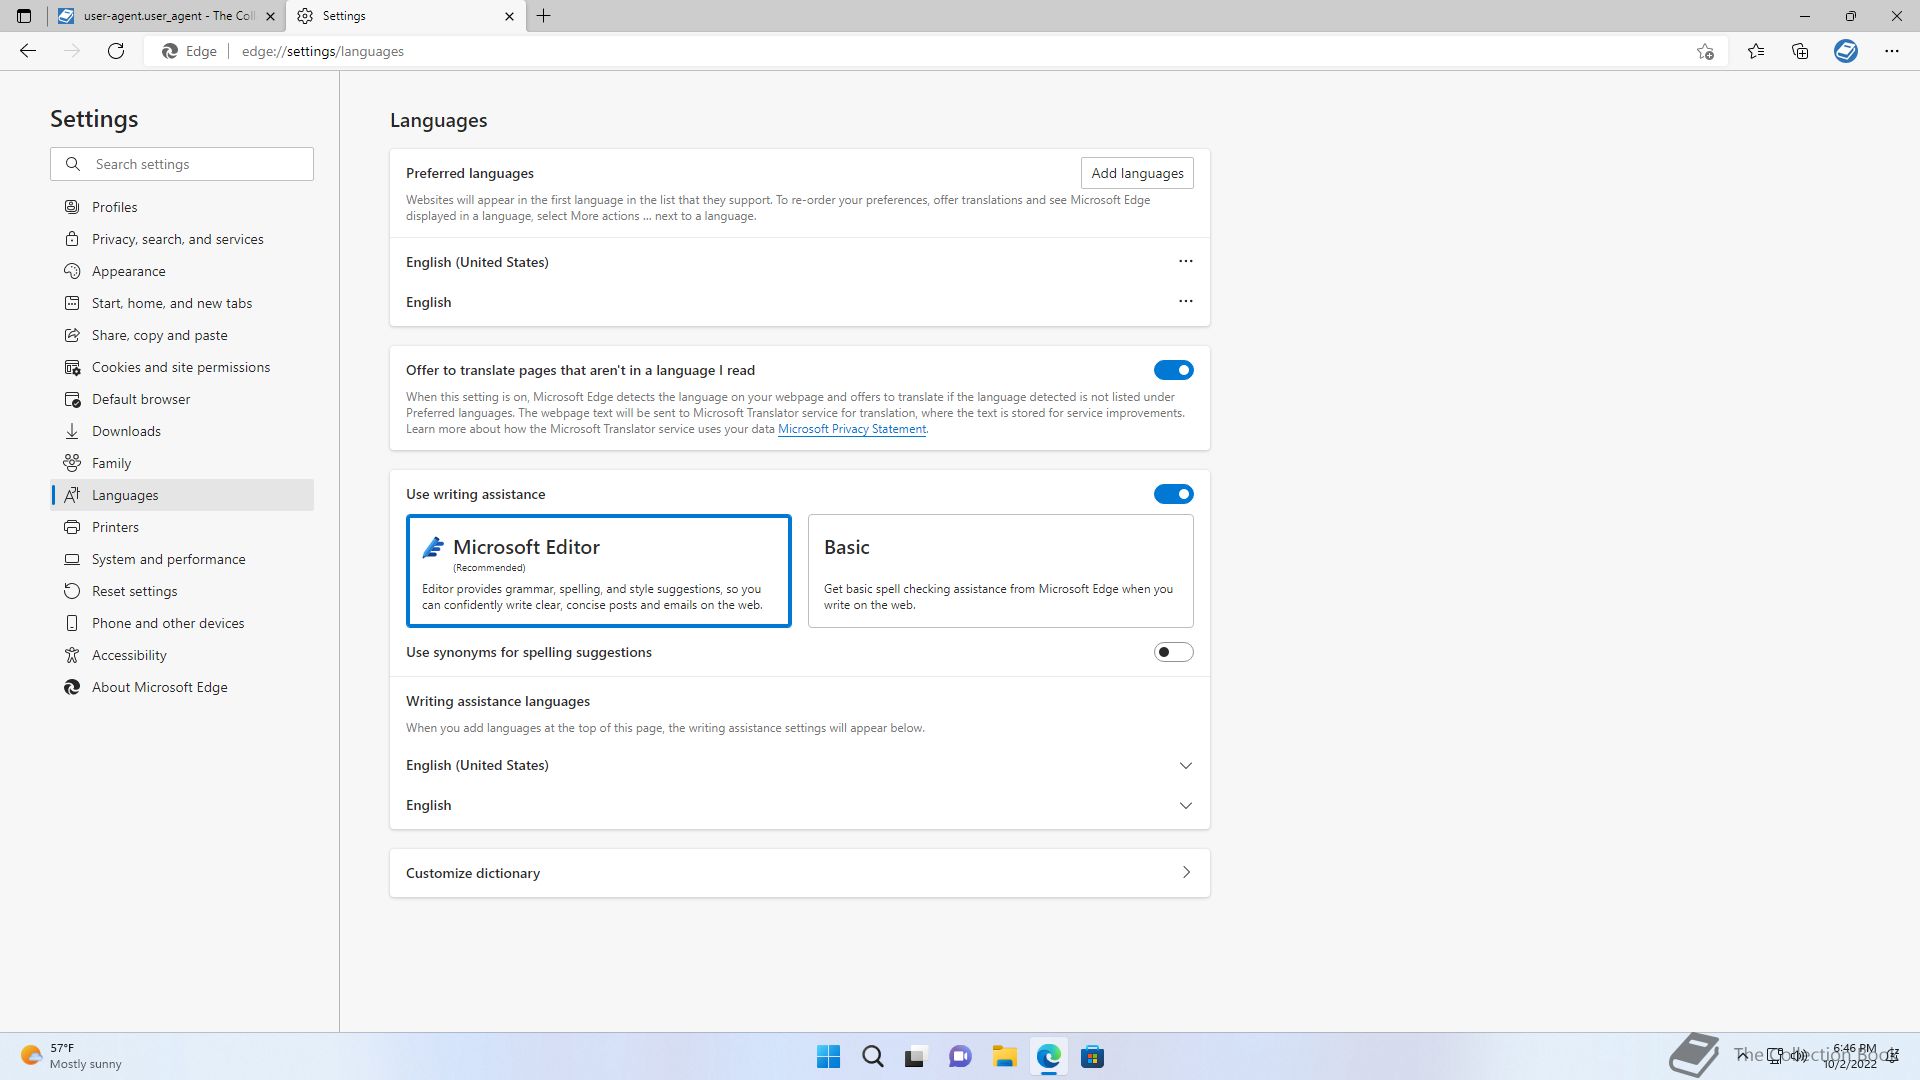Open Microsoft Privacy Statement link
The image size is (1920, 1080).
pyautogui.click(x=852, y=429)
